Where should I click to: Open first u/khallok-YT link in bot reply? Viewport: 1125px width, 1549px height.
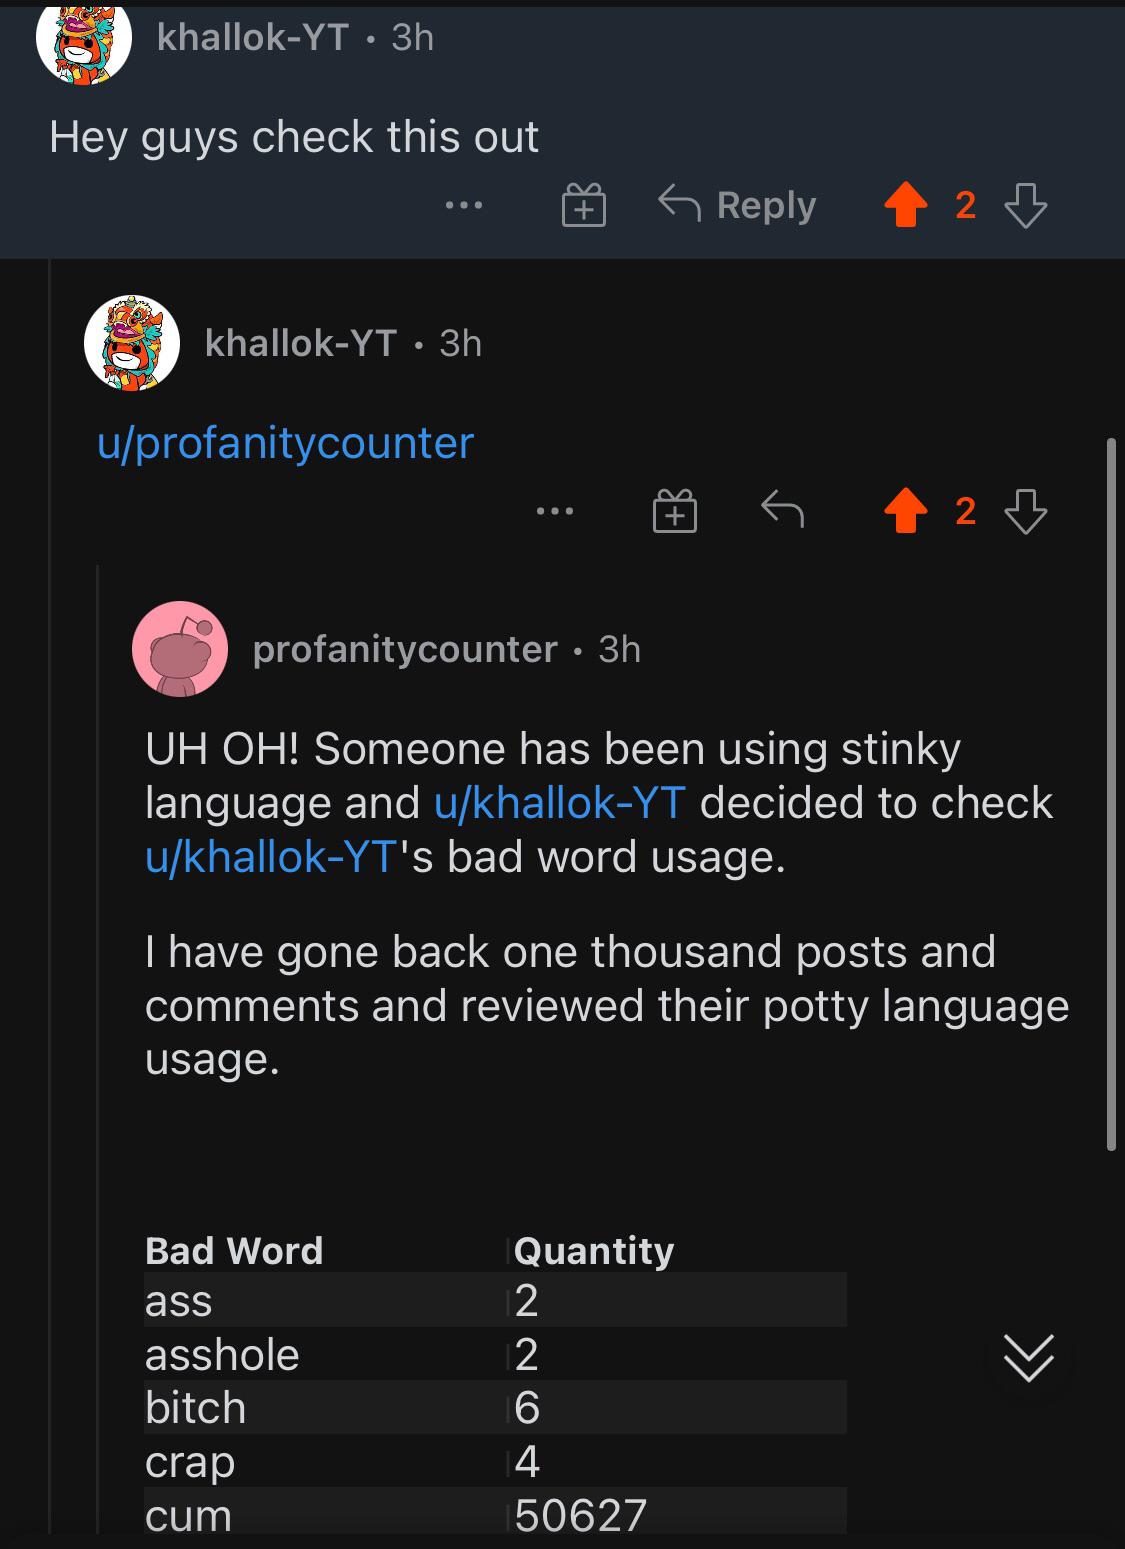coord(560,803)
